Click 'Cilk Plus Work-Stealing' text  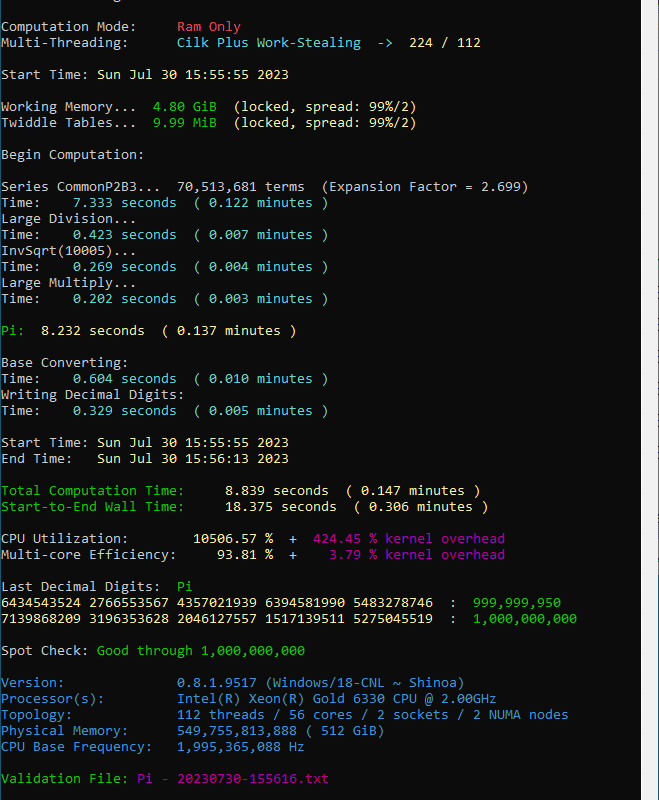[x=268, y=43]
